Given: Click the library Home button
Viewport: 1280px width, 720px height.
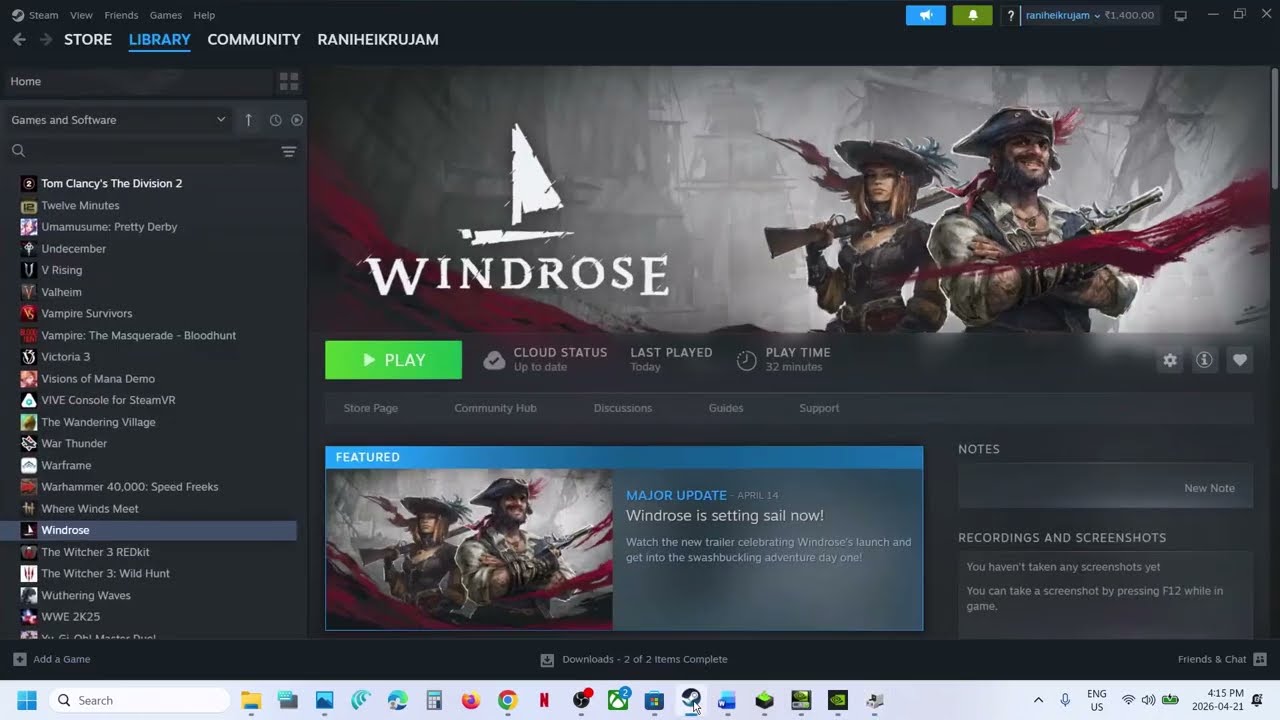Looking at the screenshot, I should coord(137,81).
